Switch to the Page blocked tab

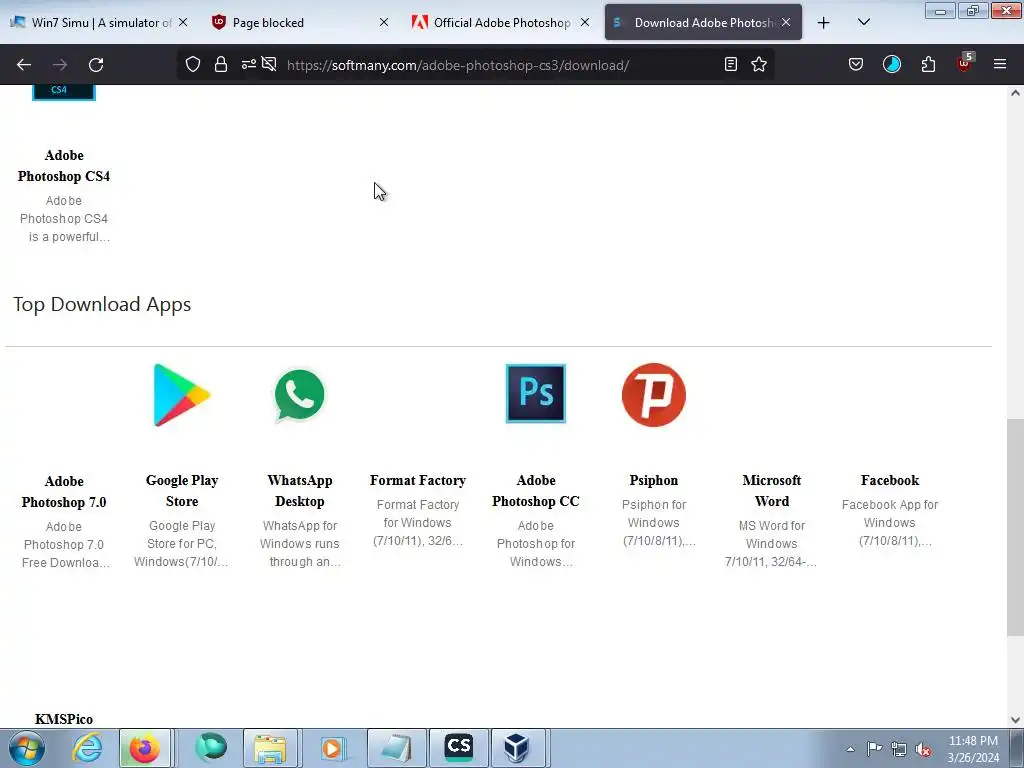pyautogui.click(x=300, y=23)
